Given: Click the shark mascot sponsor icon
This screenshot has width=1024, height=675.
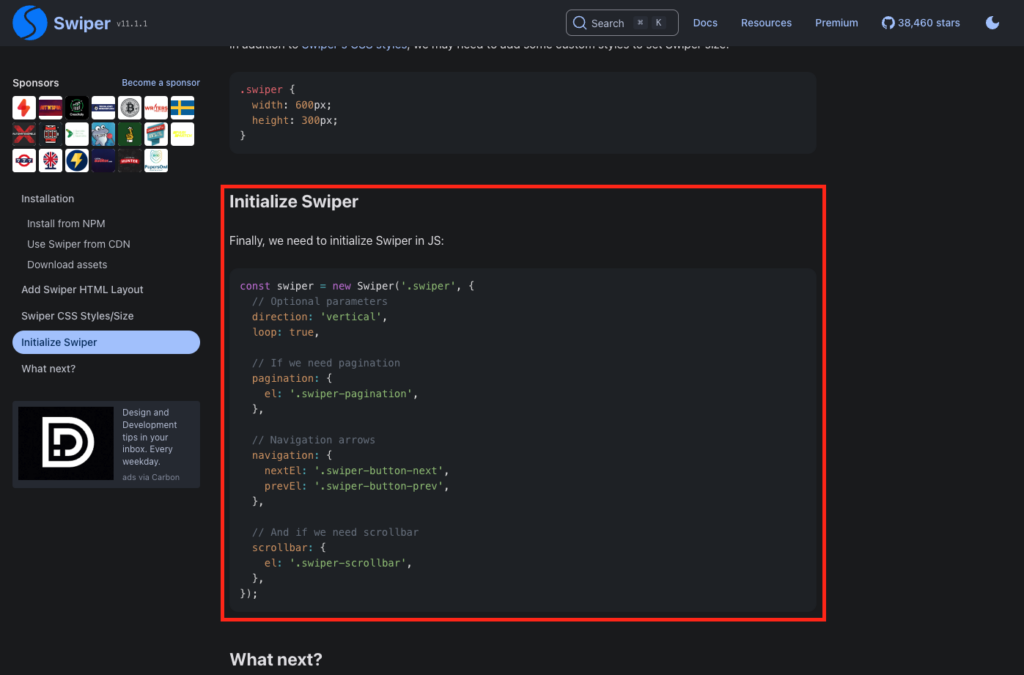Looking at the screenshot, I should [103, 134].
